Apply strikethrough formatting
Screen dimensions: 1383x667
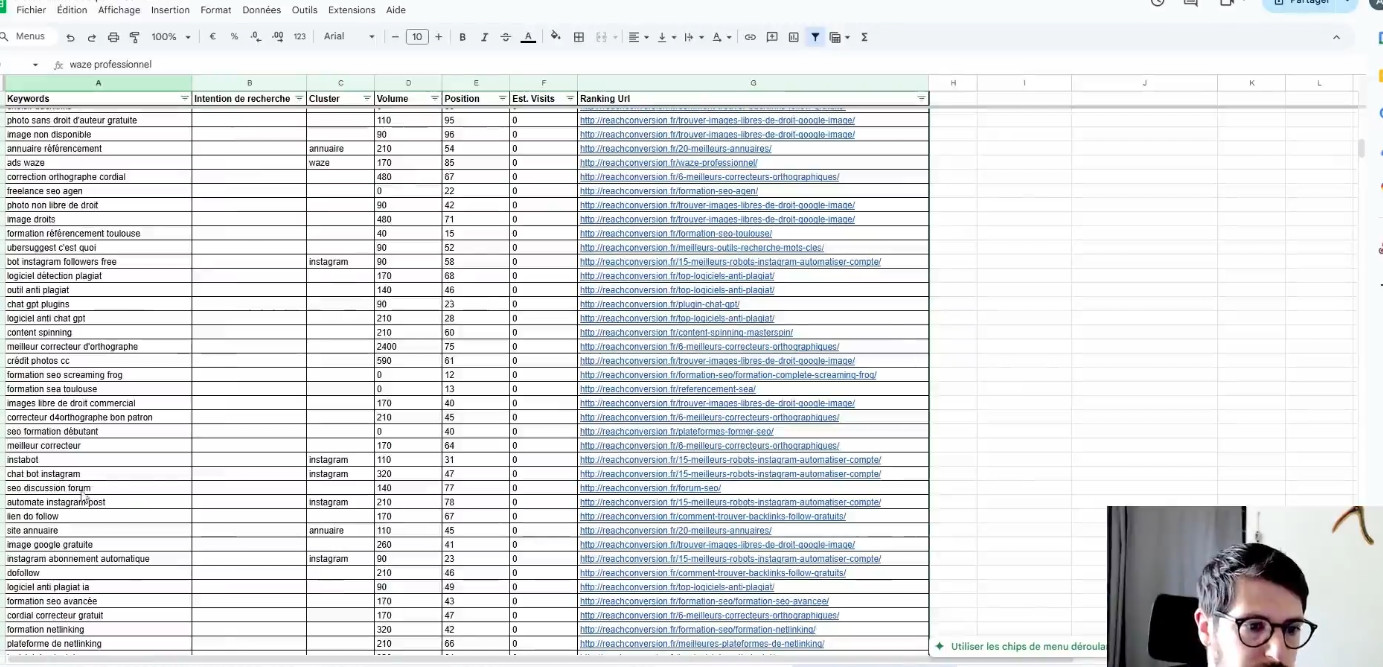[x=505, y=37]
